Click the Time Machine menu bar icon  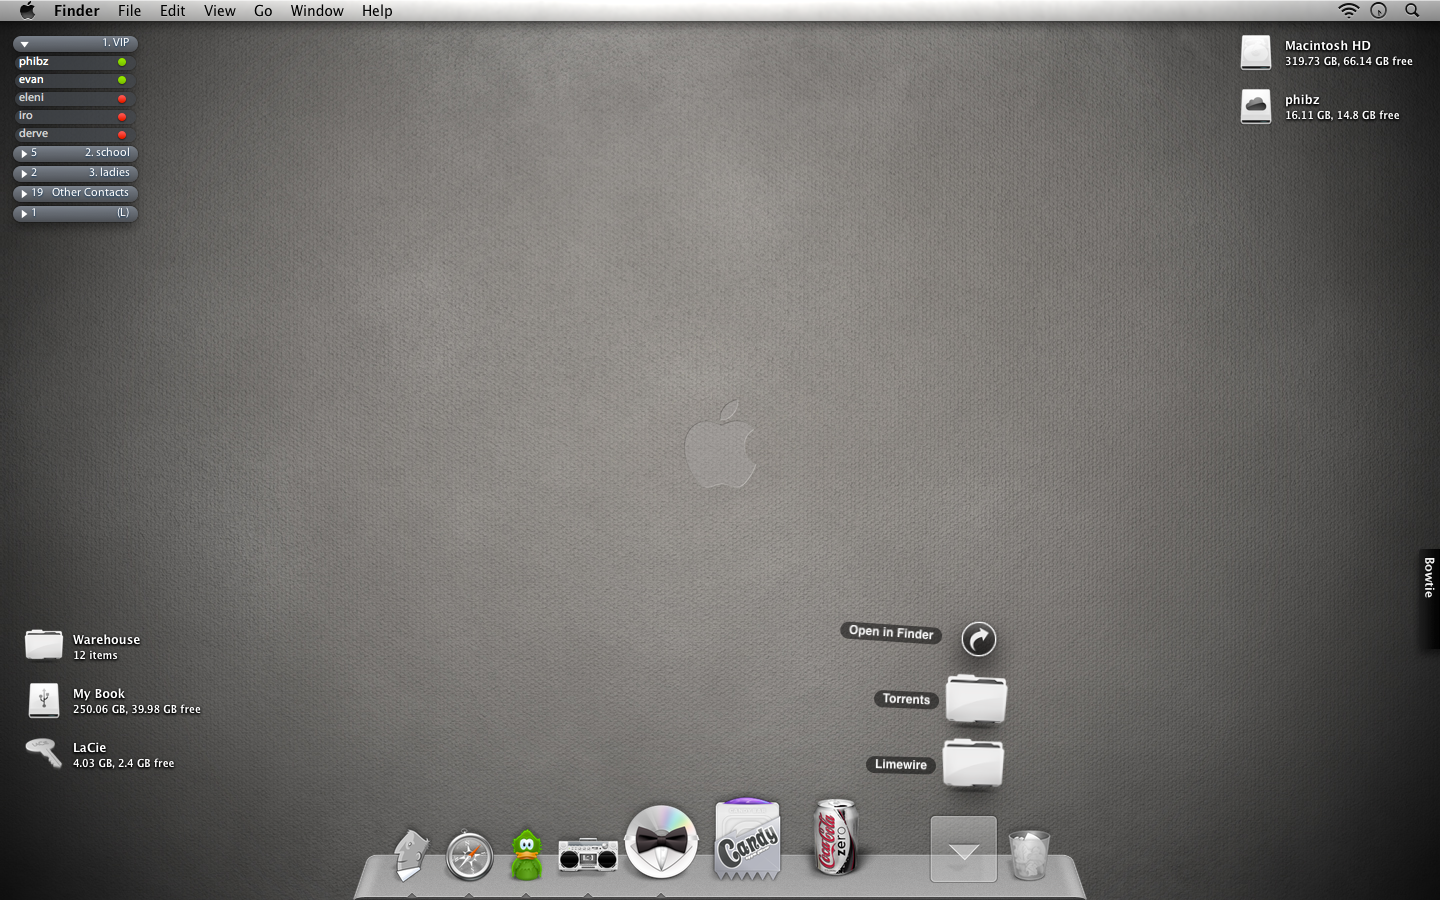pyautogui.click(x=1379, y=11)
